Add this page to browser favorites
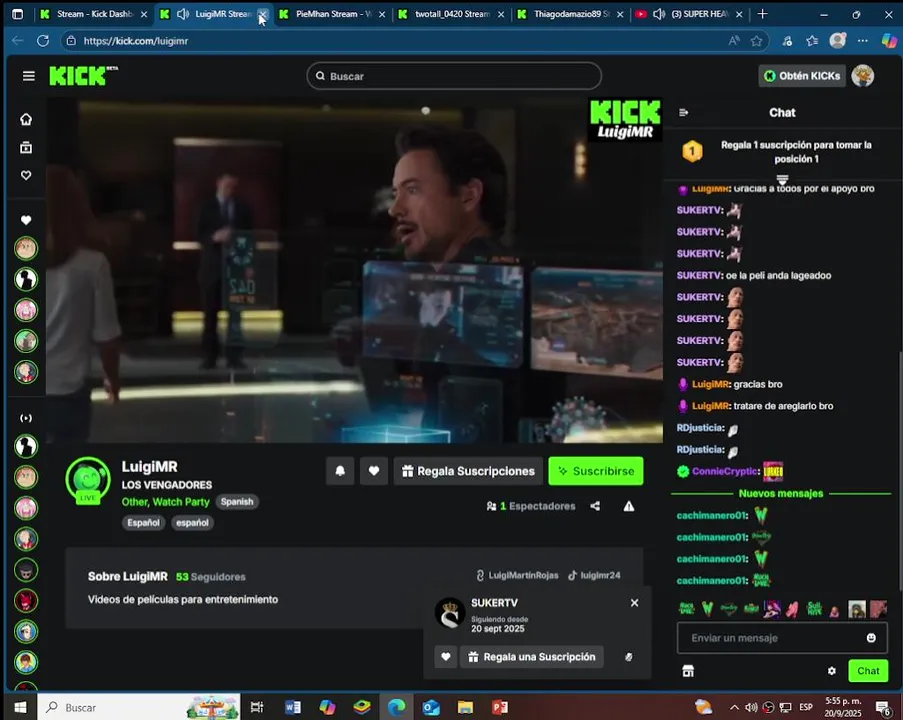903x720 pixels. click(x=756, y=41)
